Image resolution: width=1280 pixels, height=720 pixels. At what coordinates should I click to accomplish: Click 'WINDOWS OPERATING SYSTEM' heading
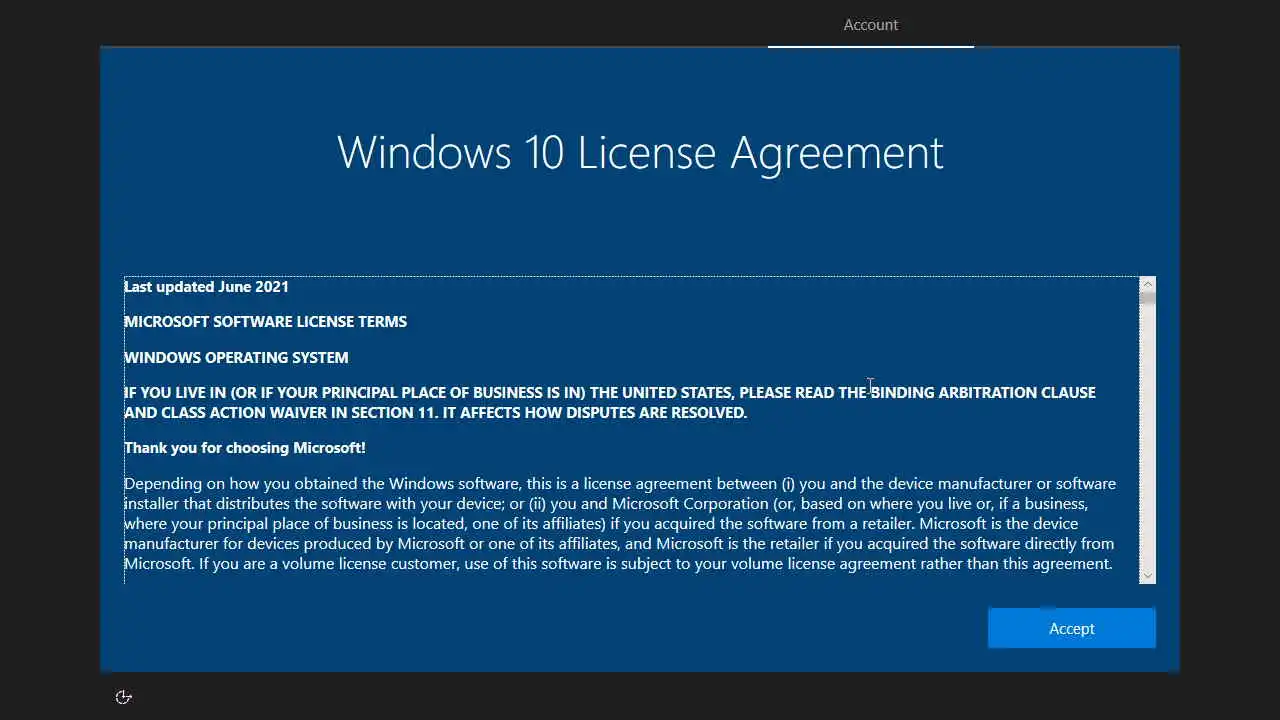click(x=236, y=357)
